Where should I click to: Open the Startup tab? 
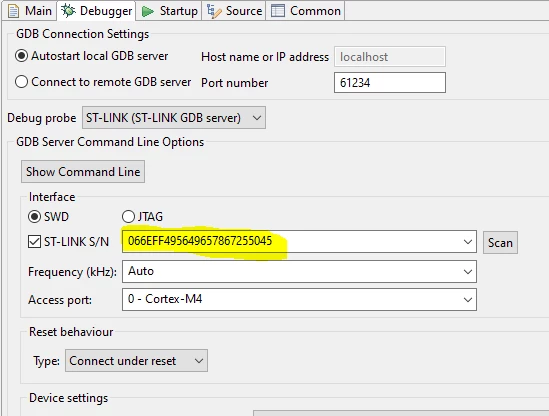tap(169, 11)
